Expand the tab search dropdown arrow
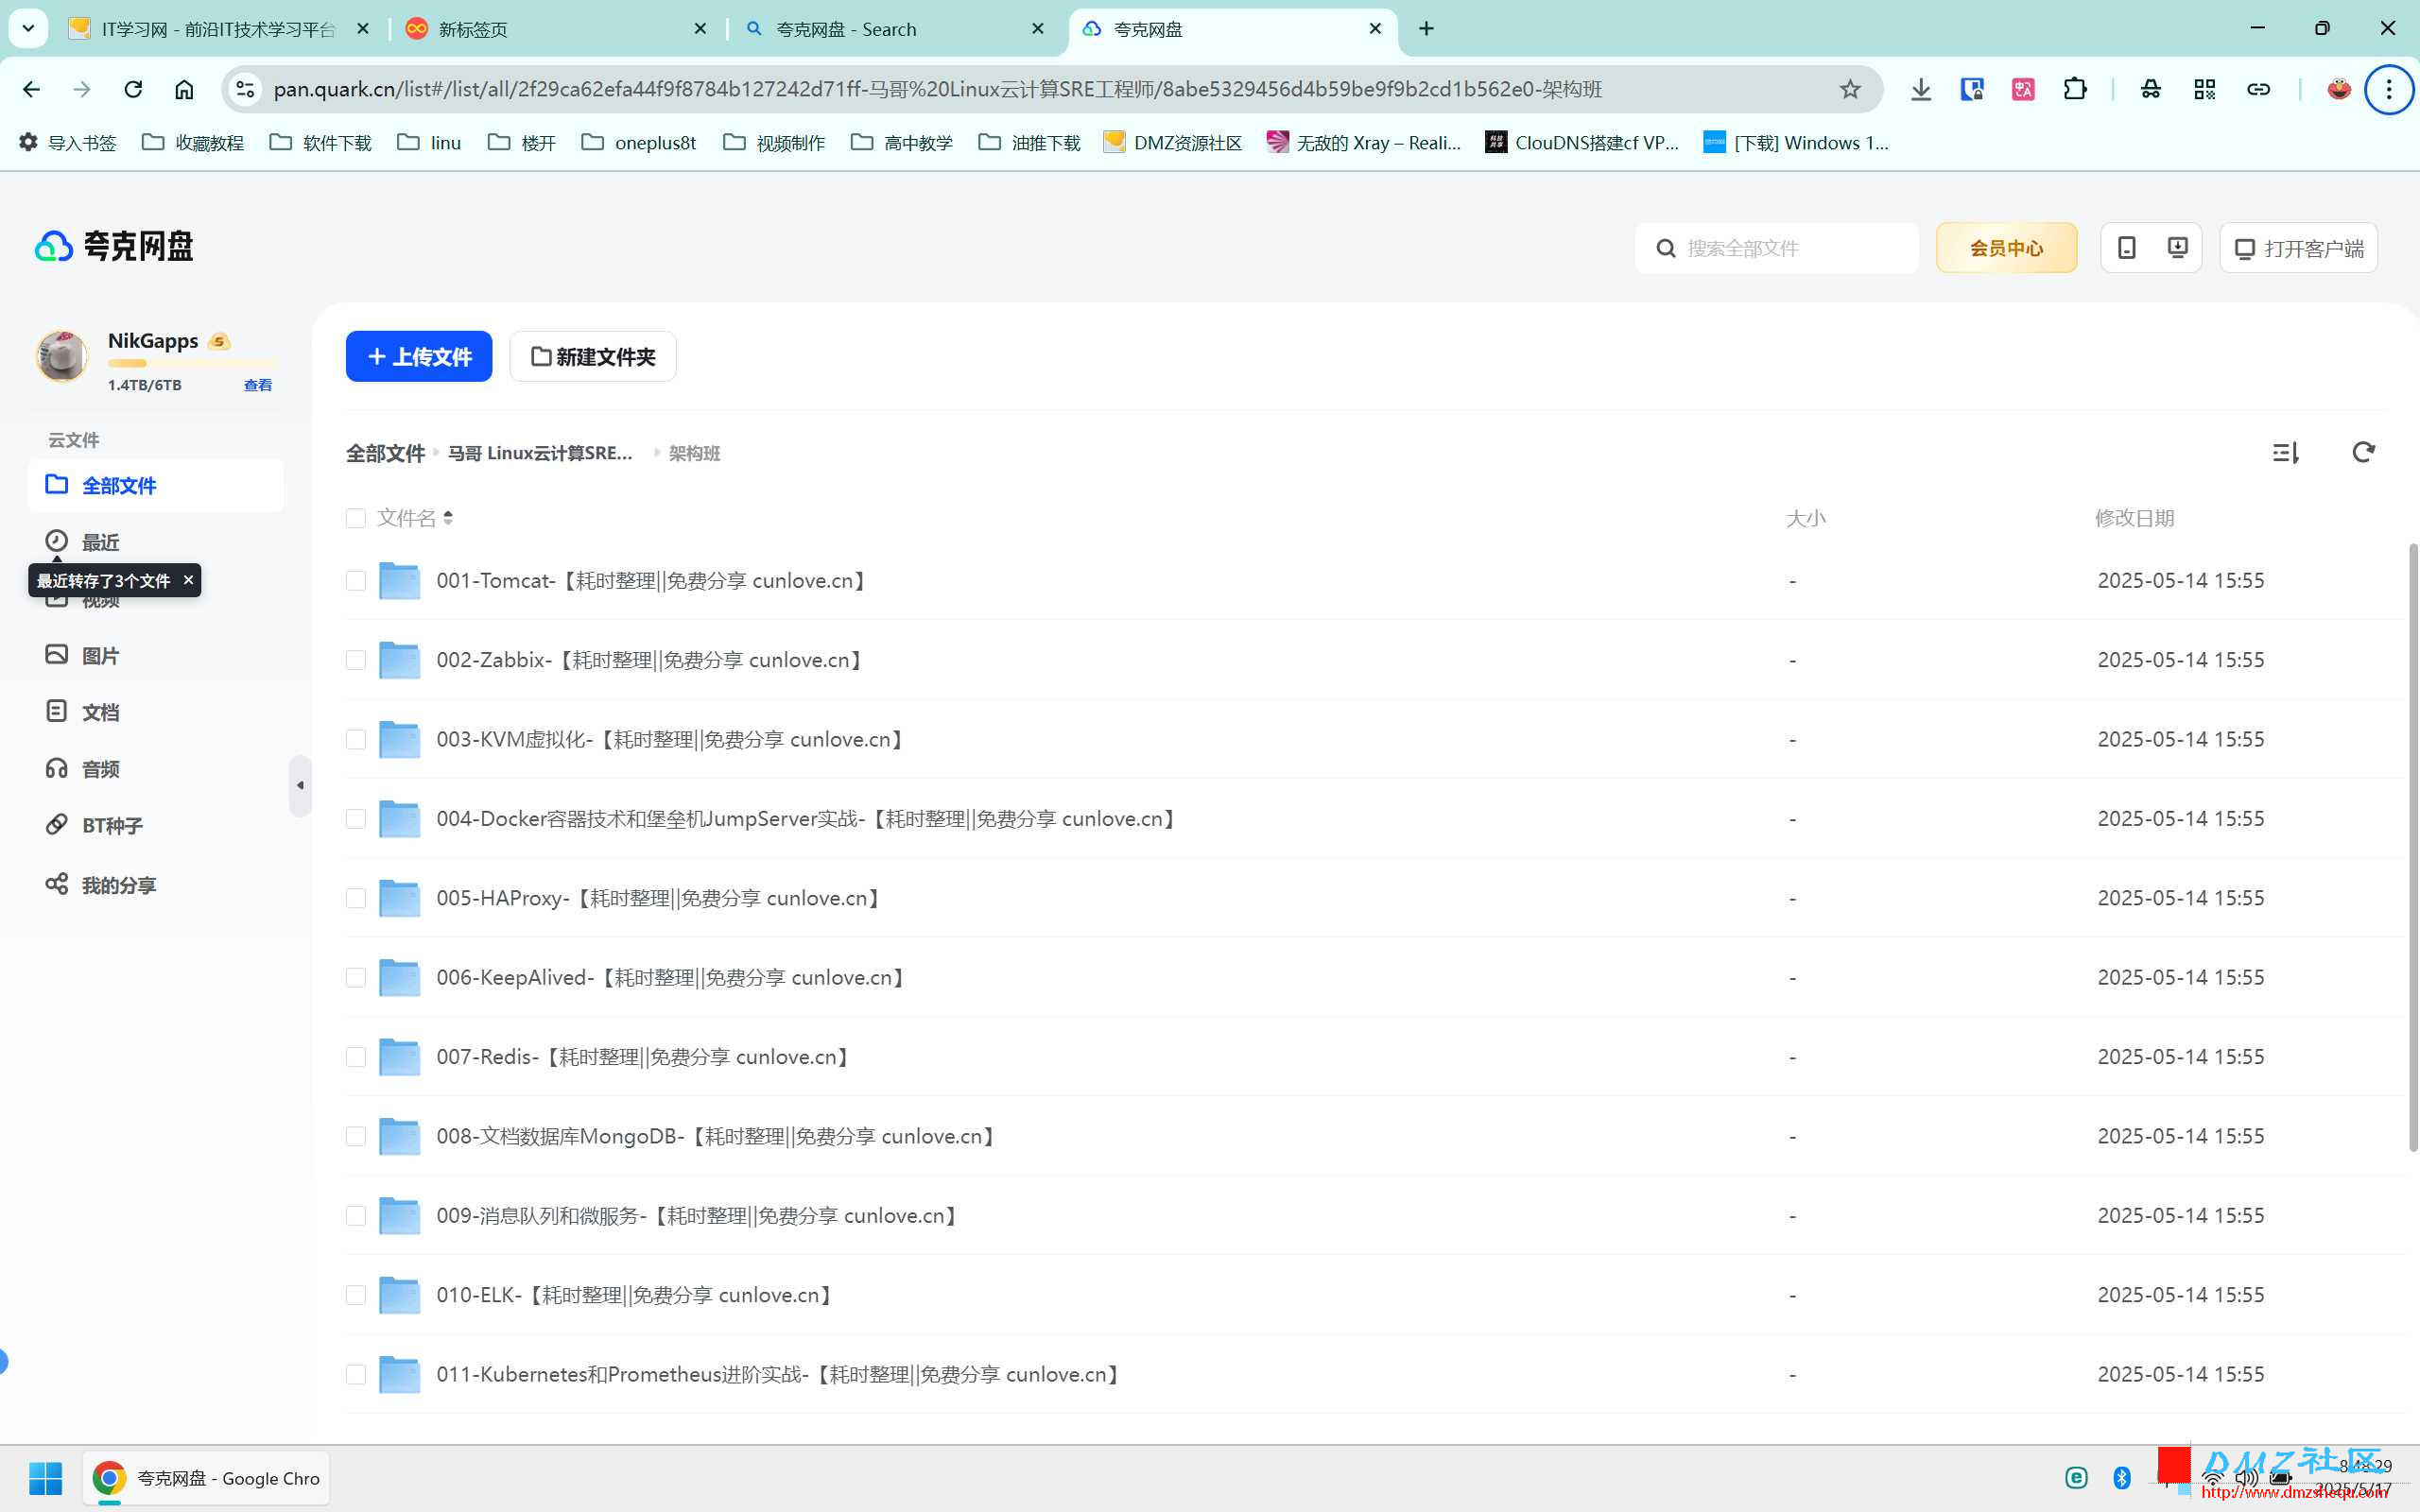2420x1512 pixels. click(28, 29)
